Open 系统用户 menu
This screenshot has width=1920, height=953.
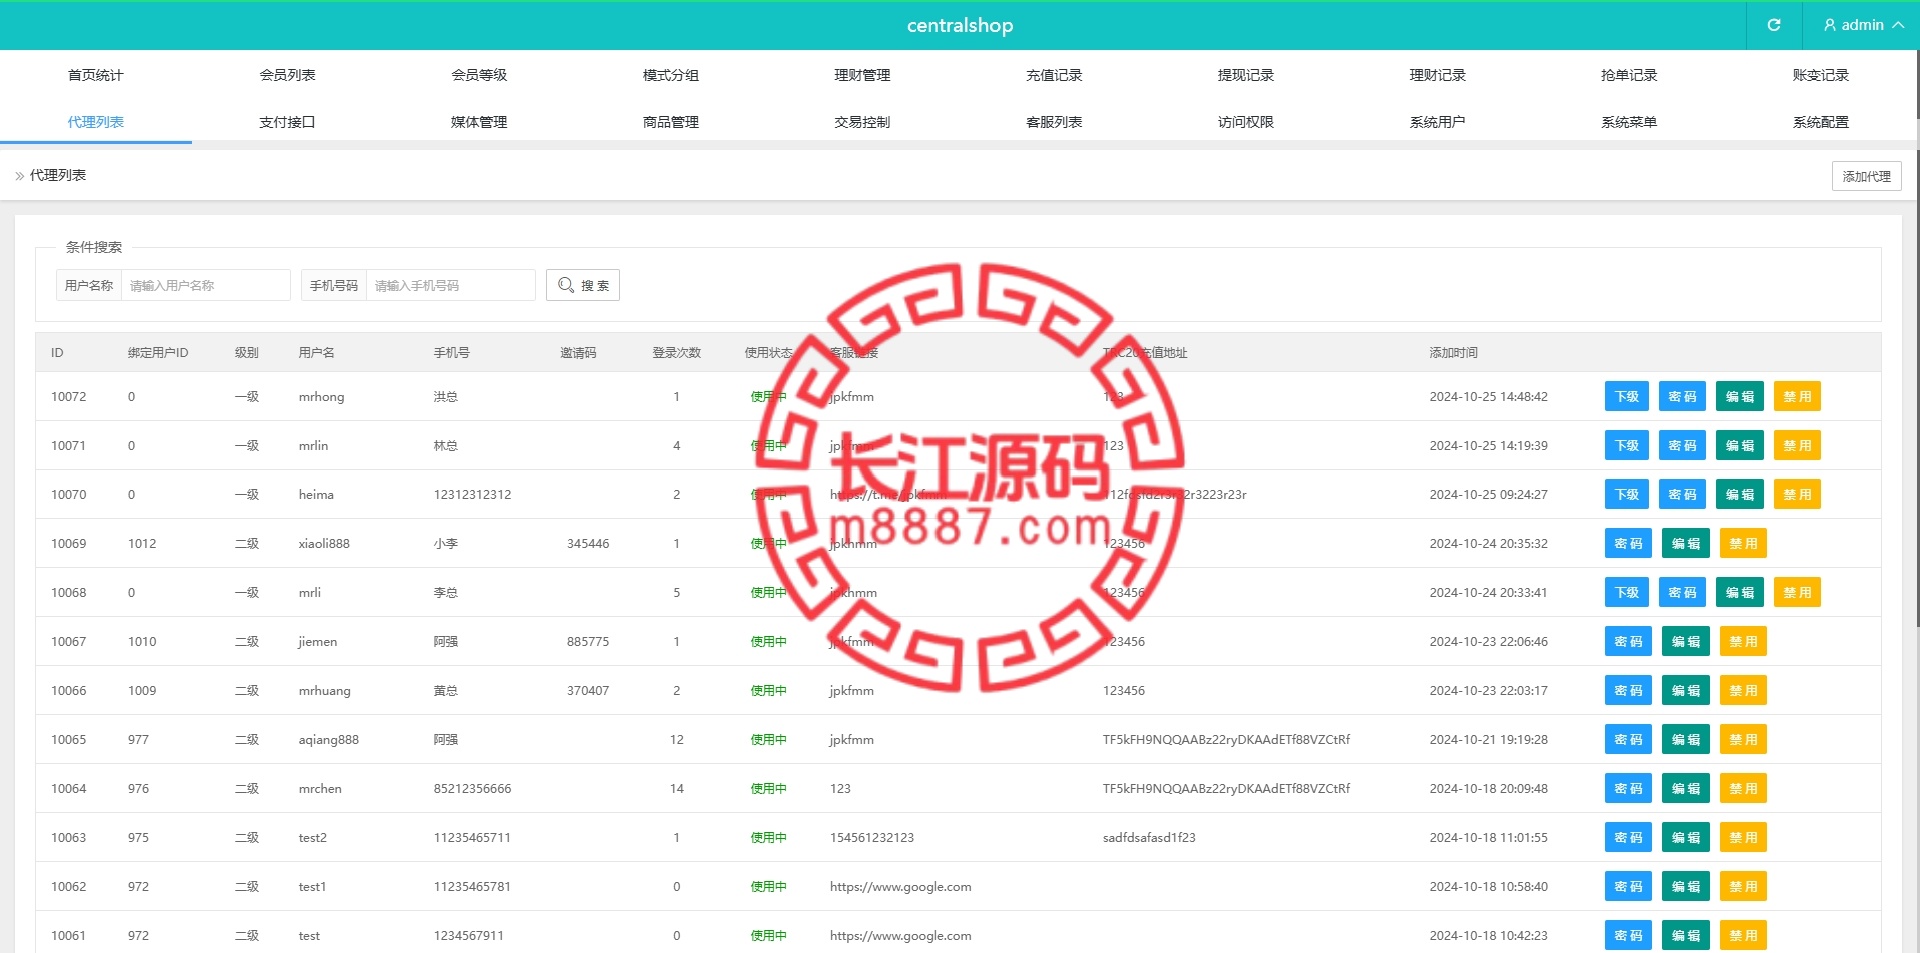click(1438, 122)
